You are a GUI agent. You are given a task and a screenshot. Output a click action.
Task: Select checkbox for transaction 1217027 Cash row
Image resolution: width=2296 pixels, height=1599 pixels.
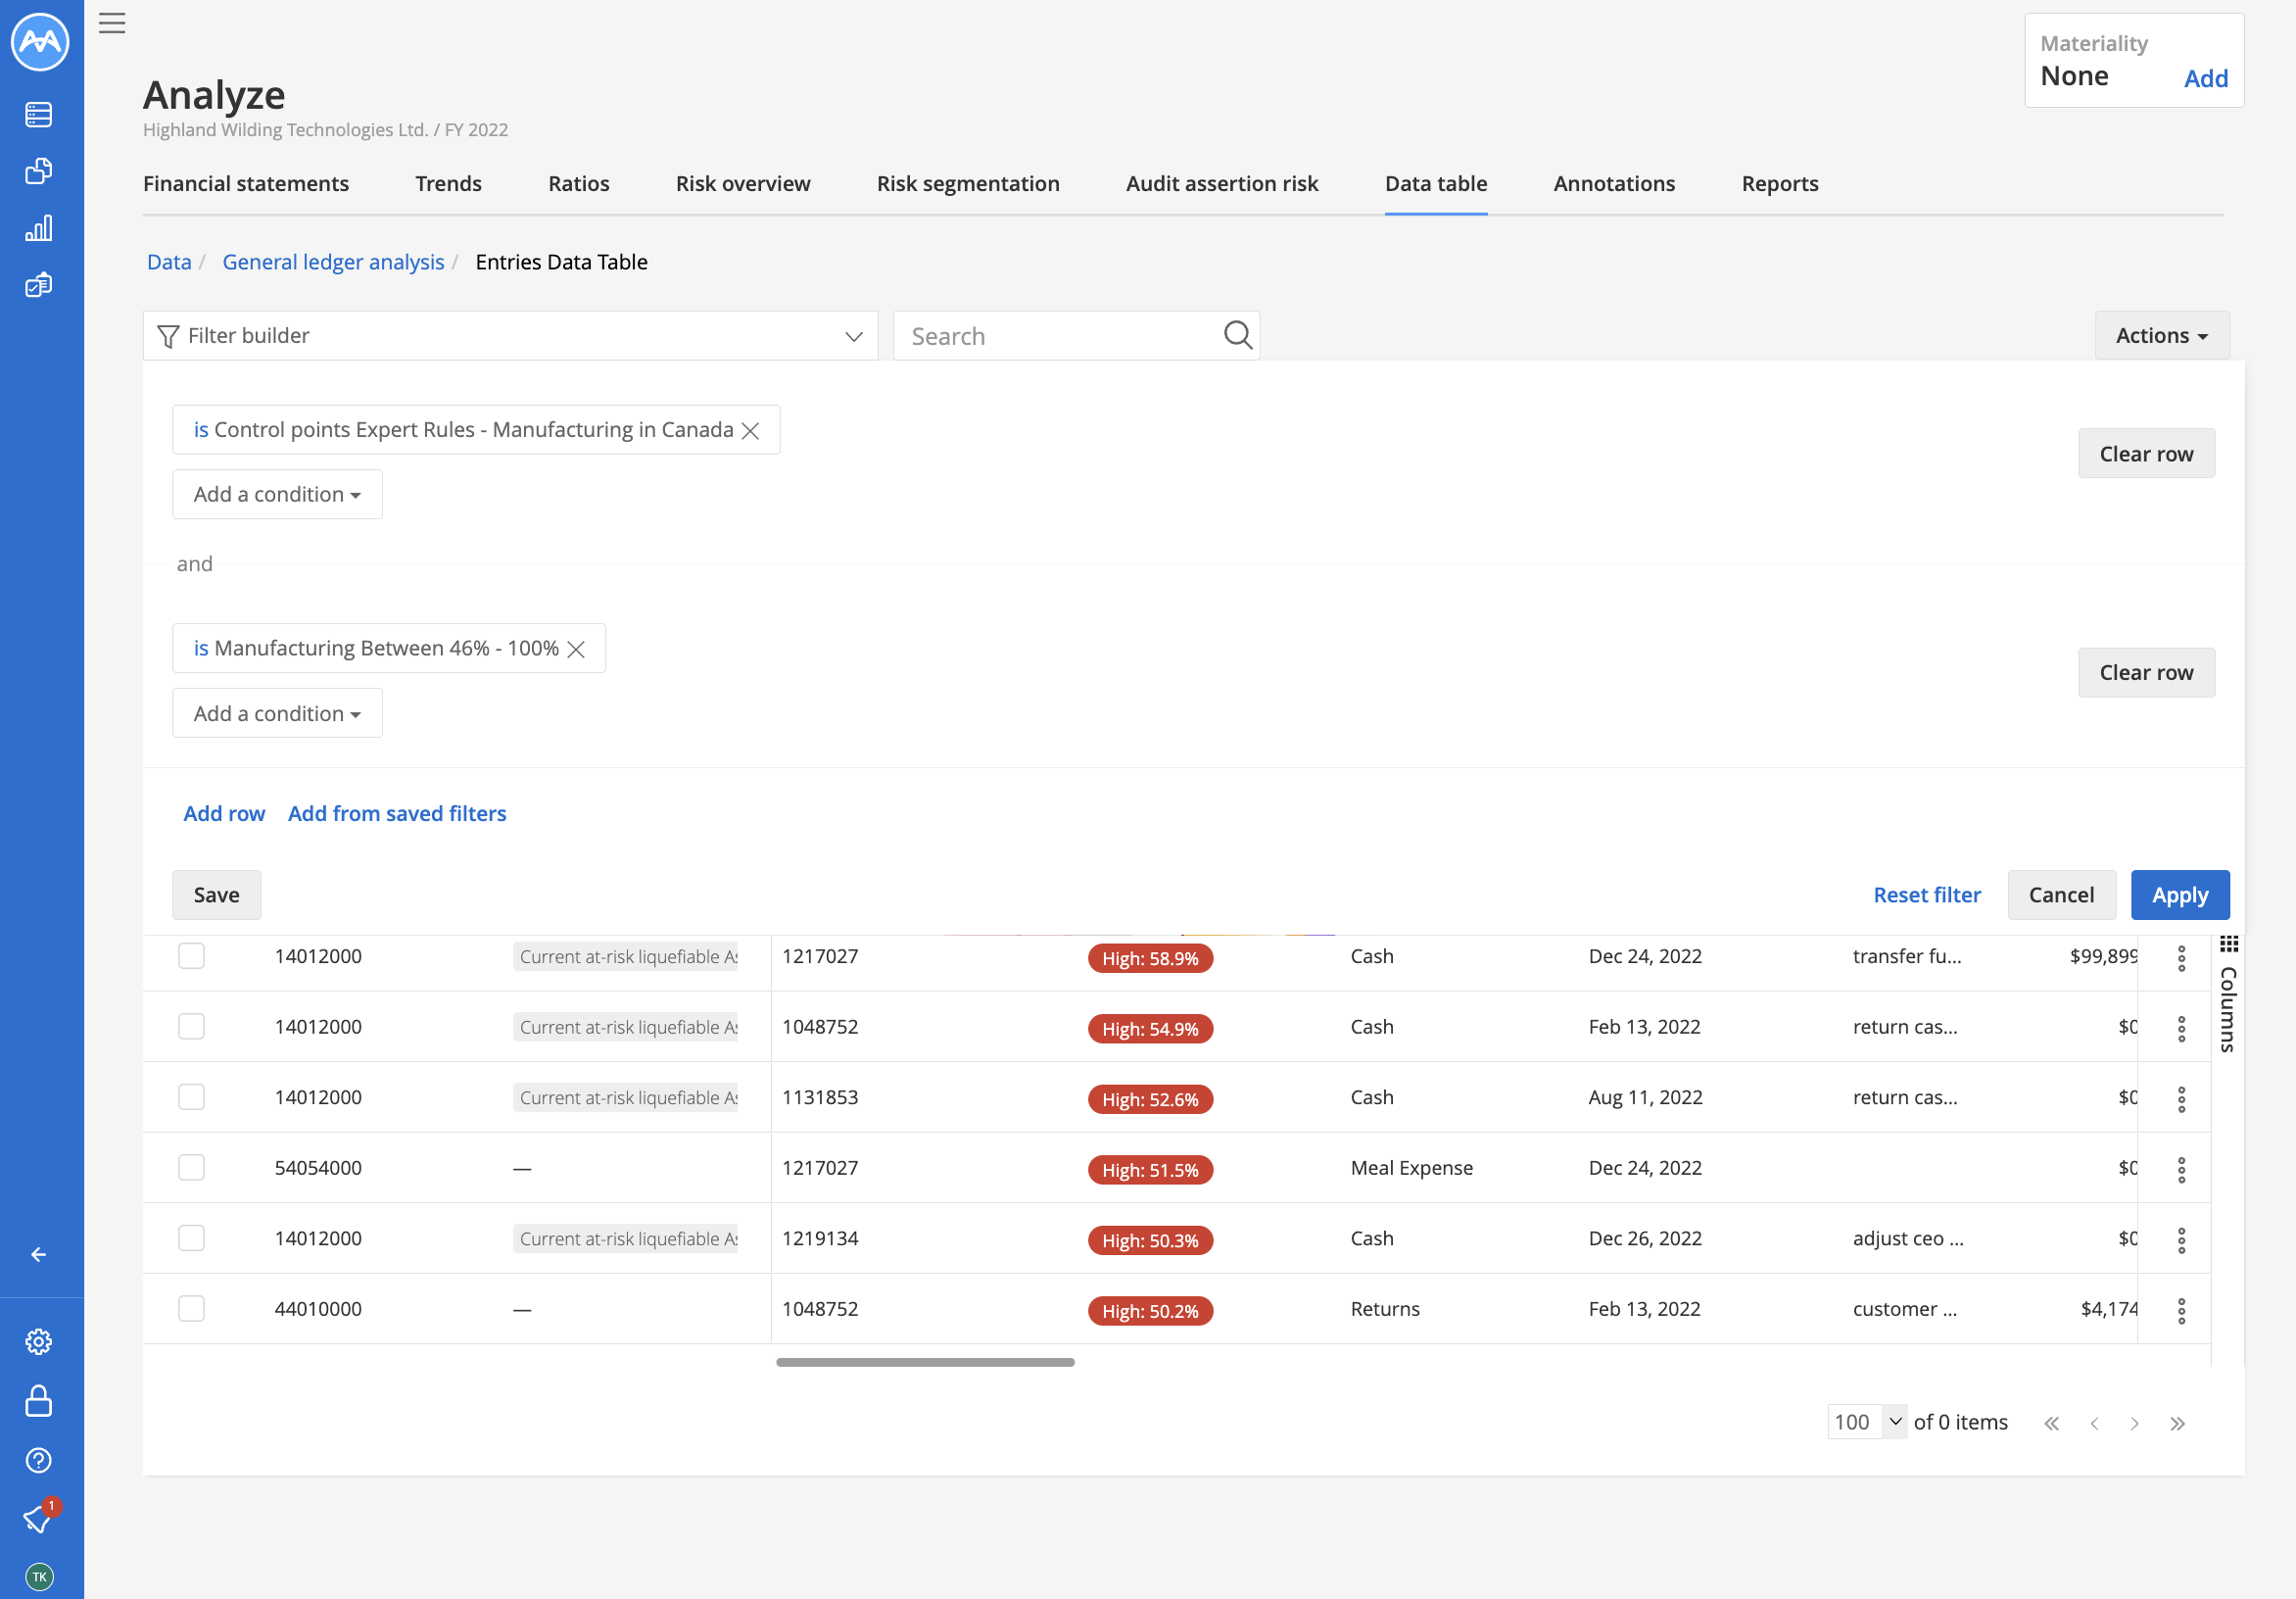pyautogui.click(x=191, y=956)
